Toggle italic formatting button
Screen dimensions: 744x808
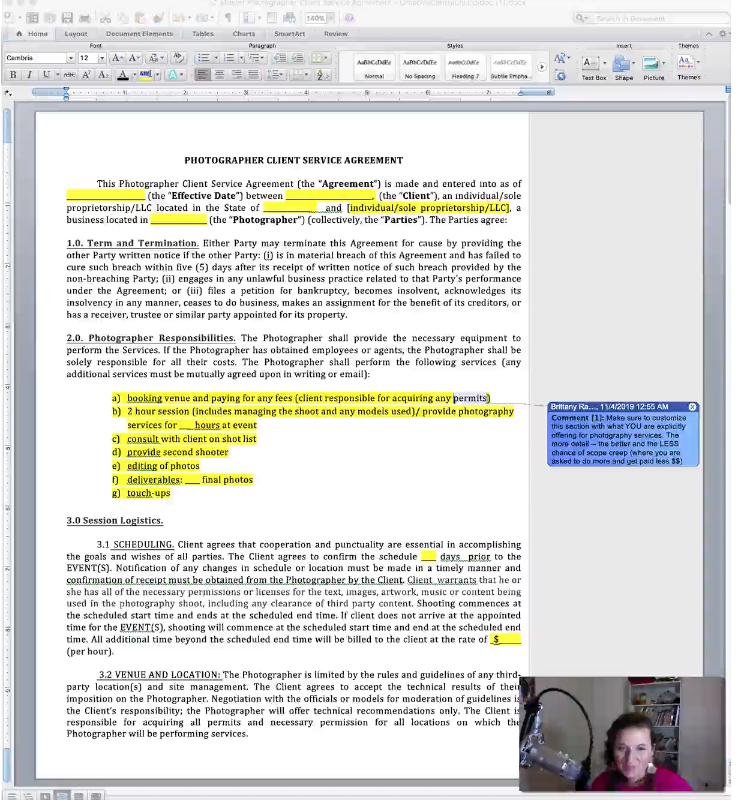29,75
